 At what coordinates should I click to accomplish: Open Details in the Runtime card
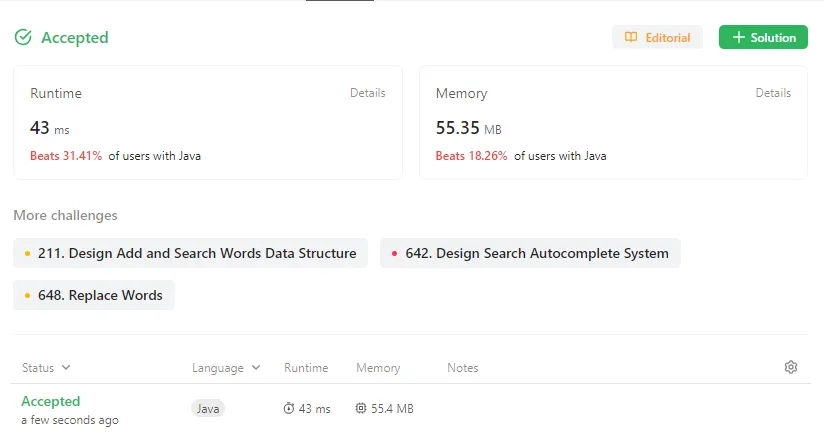pyautogui.click(x=367, y=93)
